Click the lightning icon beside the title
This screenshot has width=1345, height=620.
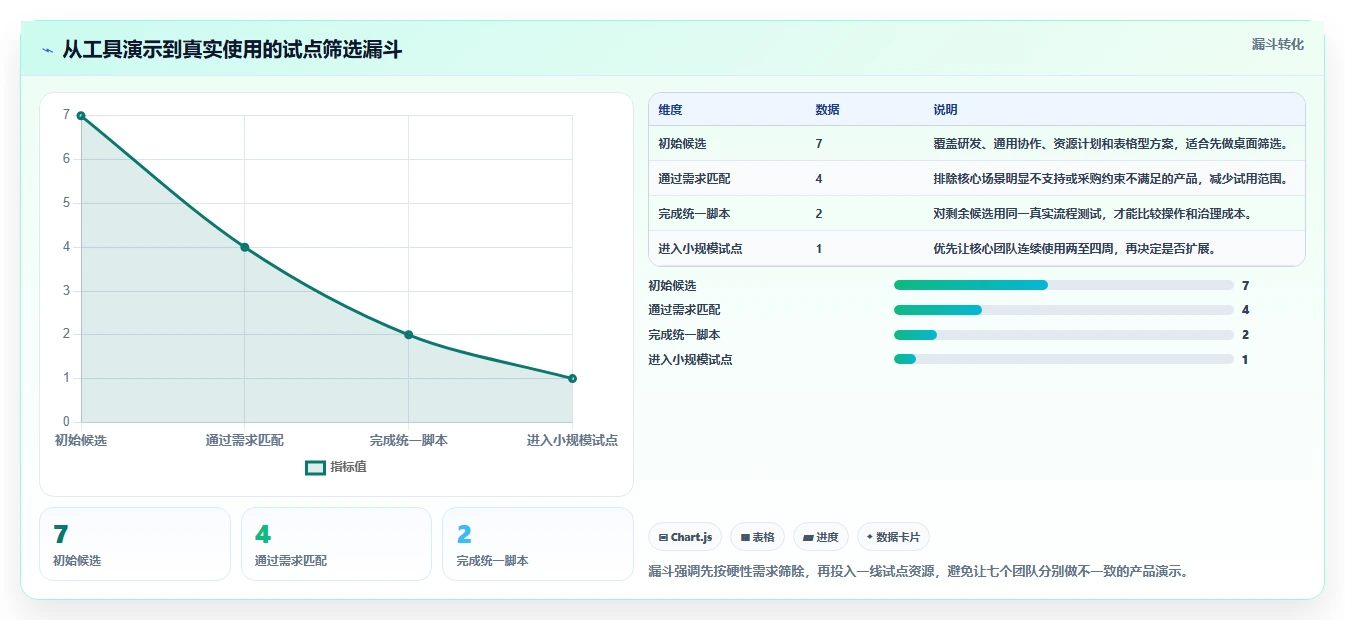(47, 50)
